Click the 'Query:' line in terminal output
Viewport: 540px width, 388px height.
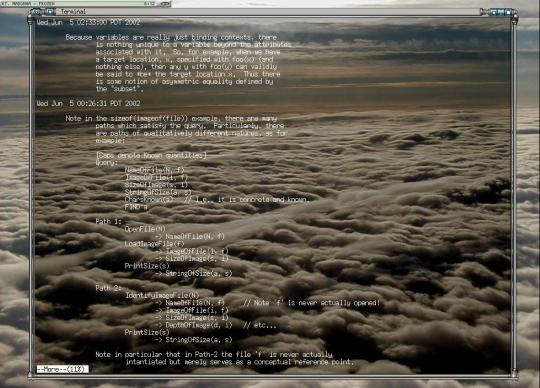coord(106,162)
